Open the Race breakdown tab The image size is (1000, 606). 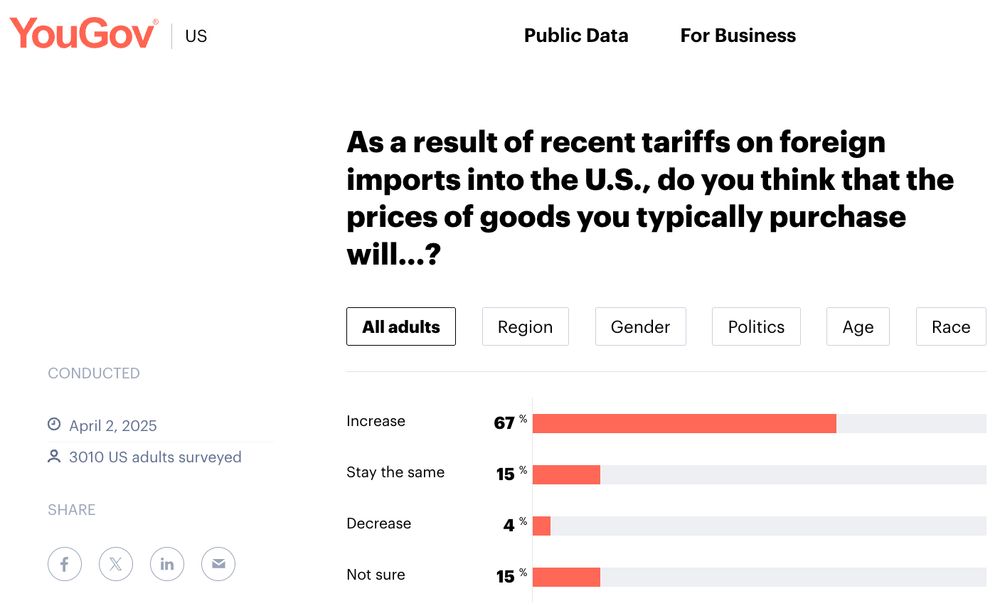pos(950,327)
